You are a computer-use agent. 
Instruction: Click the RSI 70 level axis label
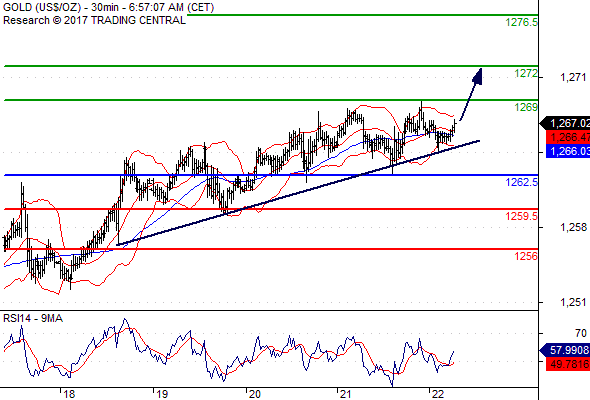click(580, 333)
